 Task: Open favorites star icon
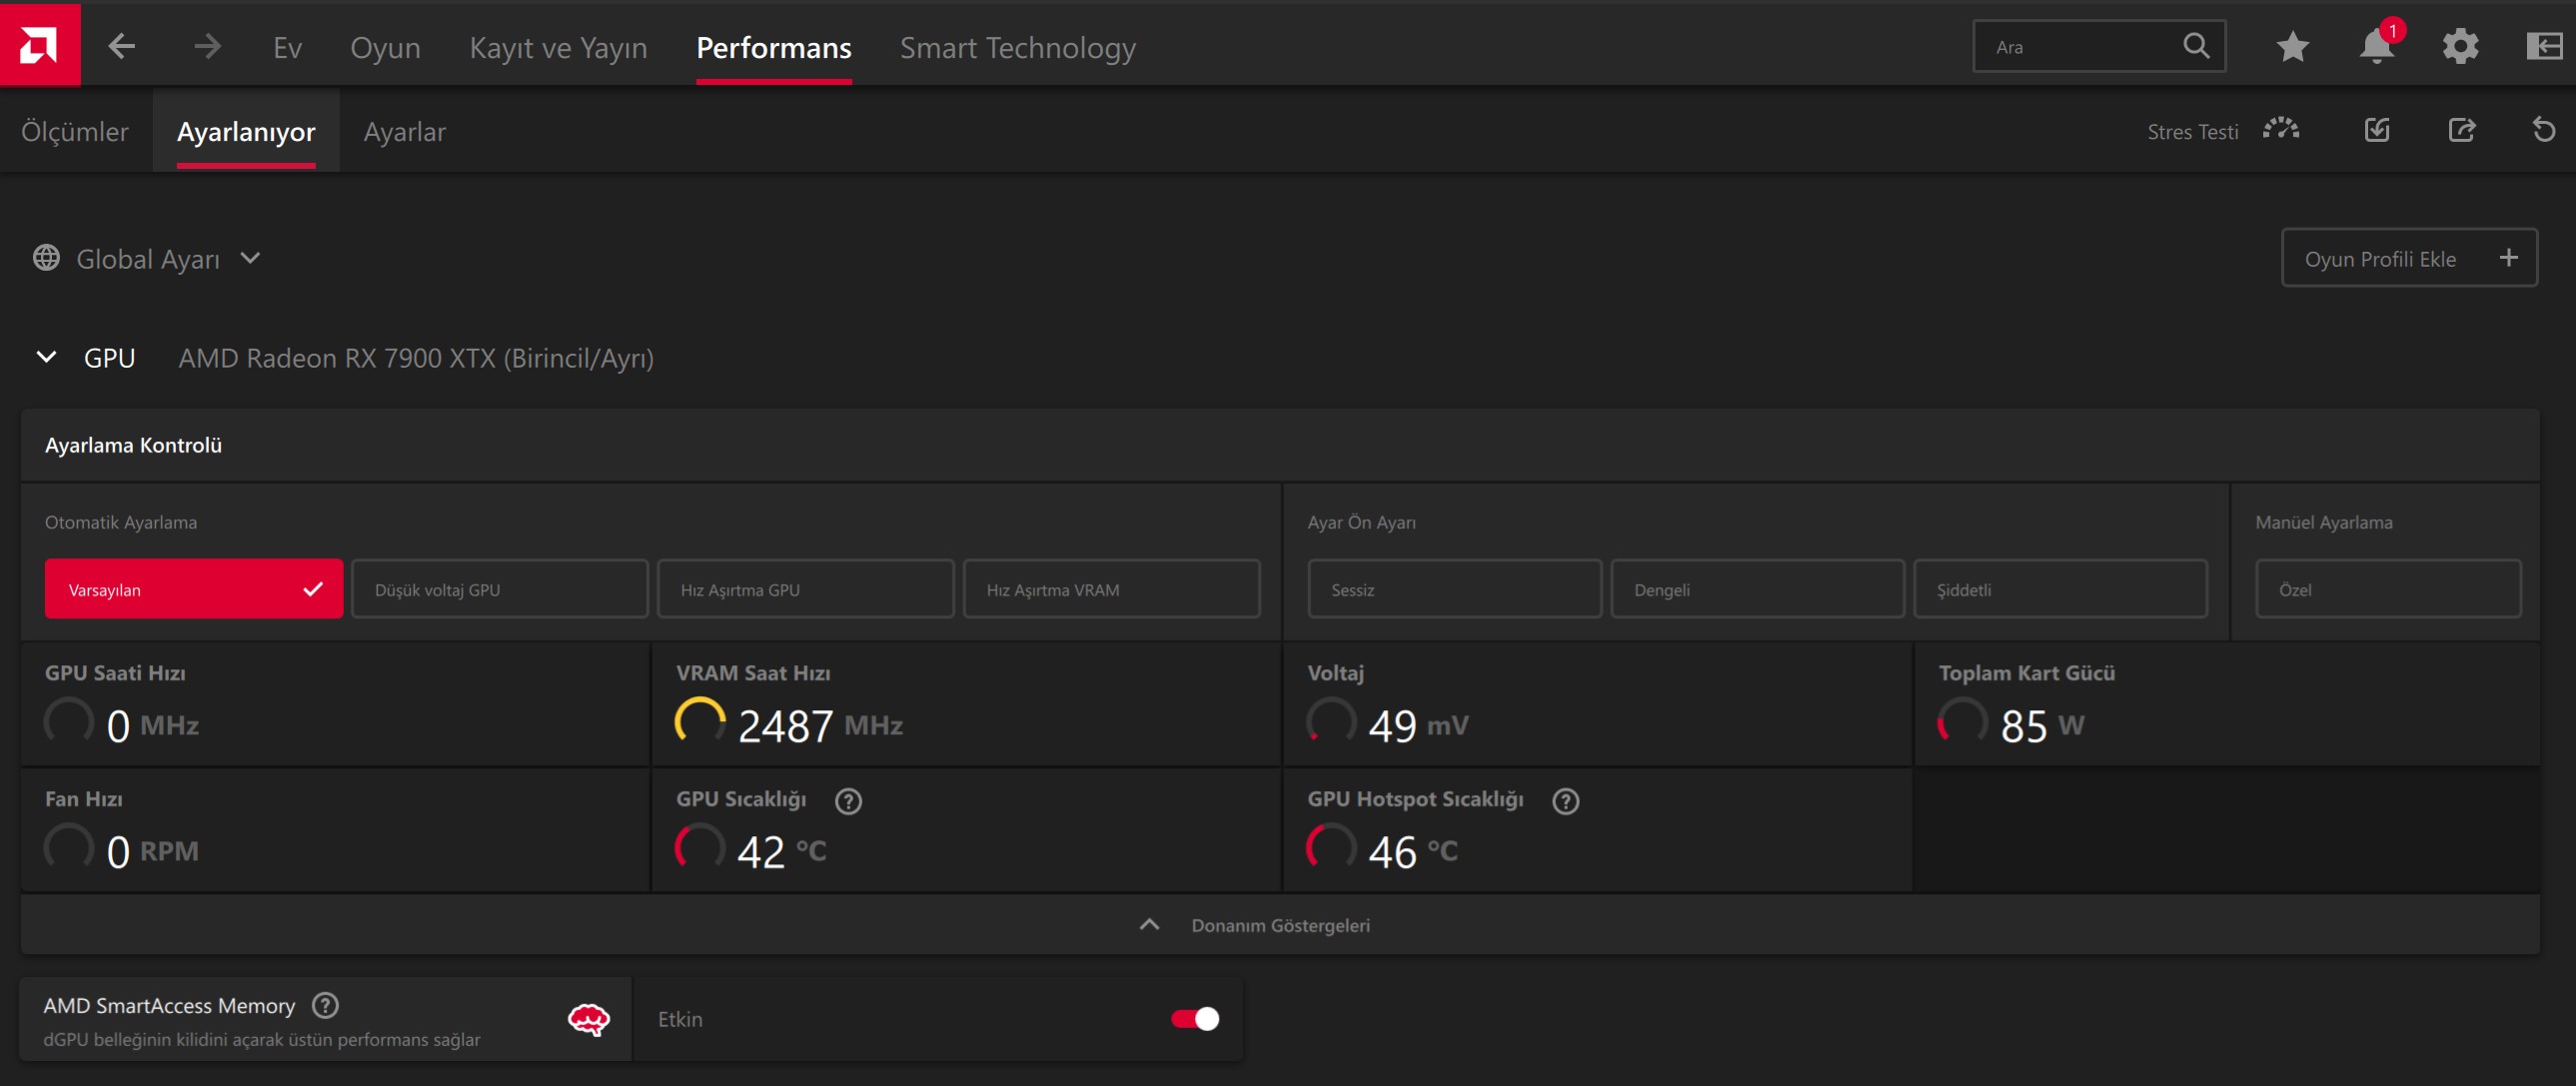click(x=2292, y=46)
